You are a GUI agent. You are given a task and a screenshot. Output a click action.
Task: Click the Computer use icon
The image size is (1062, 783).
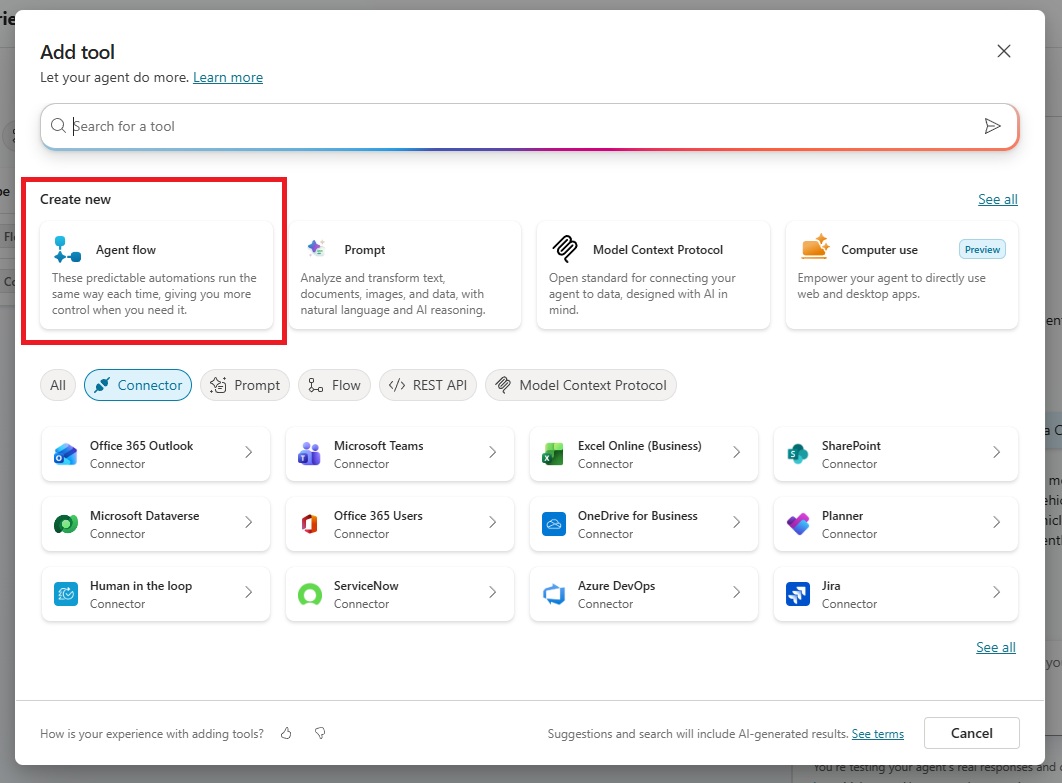click(x=815, y=247)
